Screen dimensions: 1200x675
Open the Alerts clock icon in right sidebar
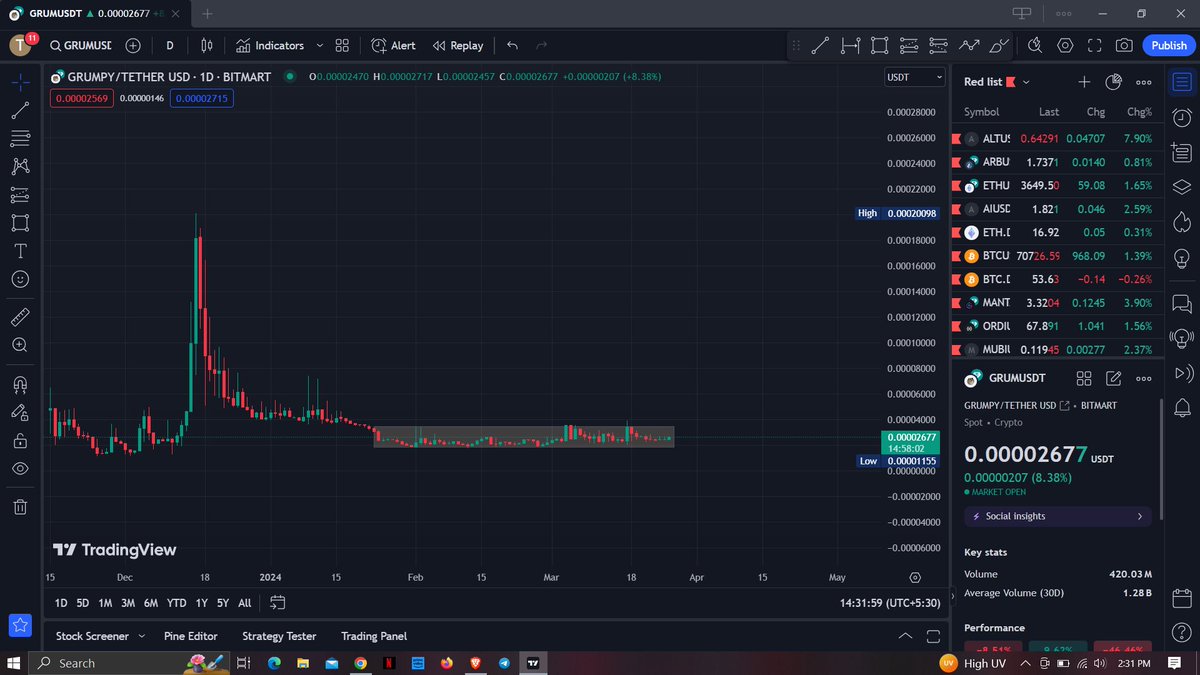pos(1182,118)
